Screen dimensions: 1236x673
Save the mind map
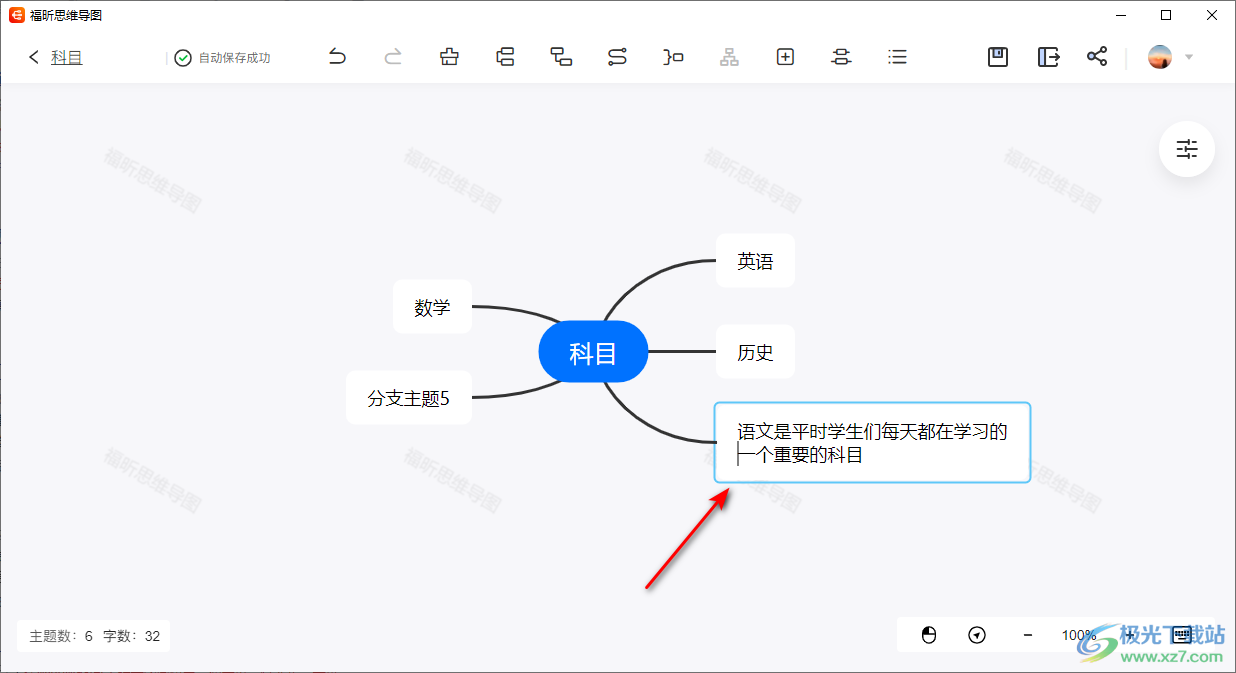click(998, 57)
